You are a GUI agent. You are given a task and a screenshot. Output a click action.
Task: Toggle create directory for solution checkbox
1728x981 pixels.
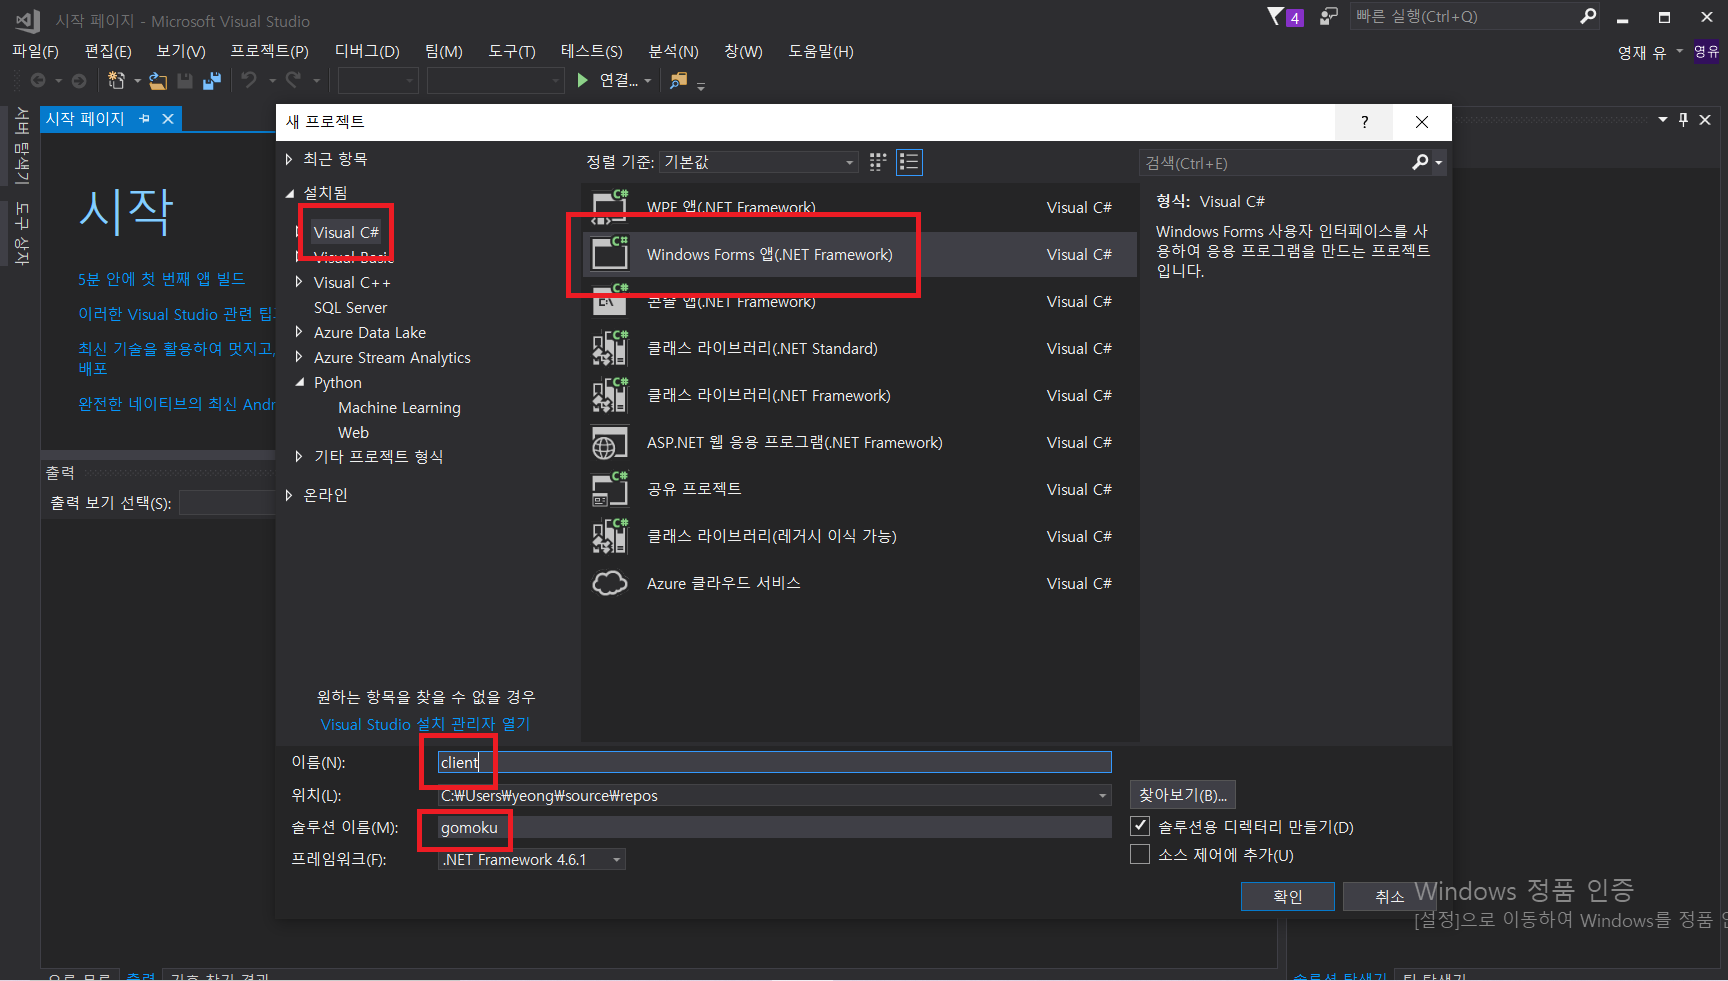pyautogui.click(x=1140, y=826)
